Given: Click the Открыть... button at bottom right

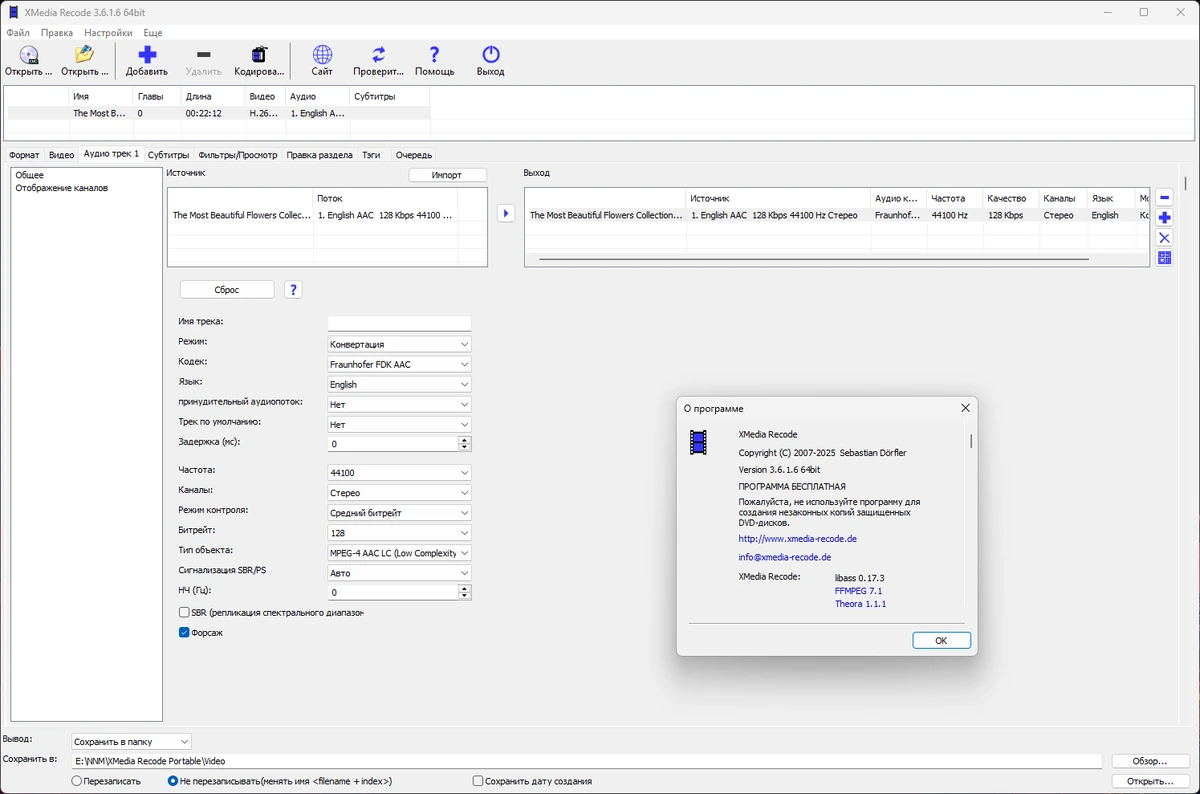Looking at the screenshot, I should click(1150, 781).
